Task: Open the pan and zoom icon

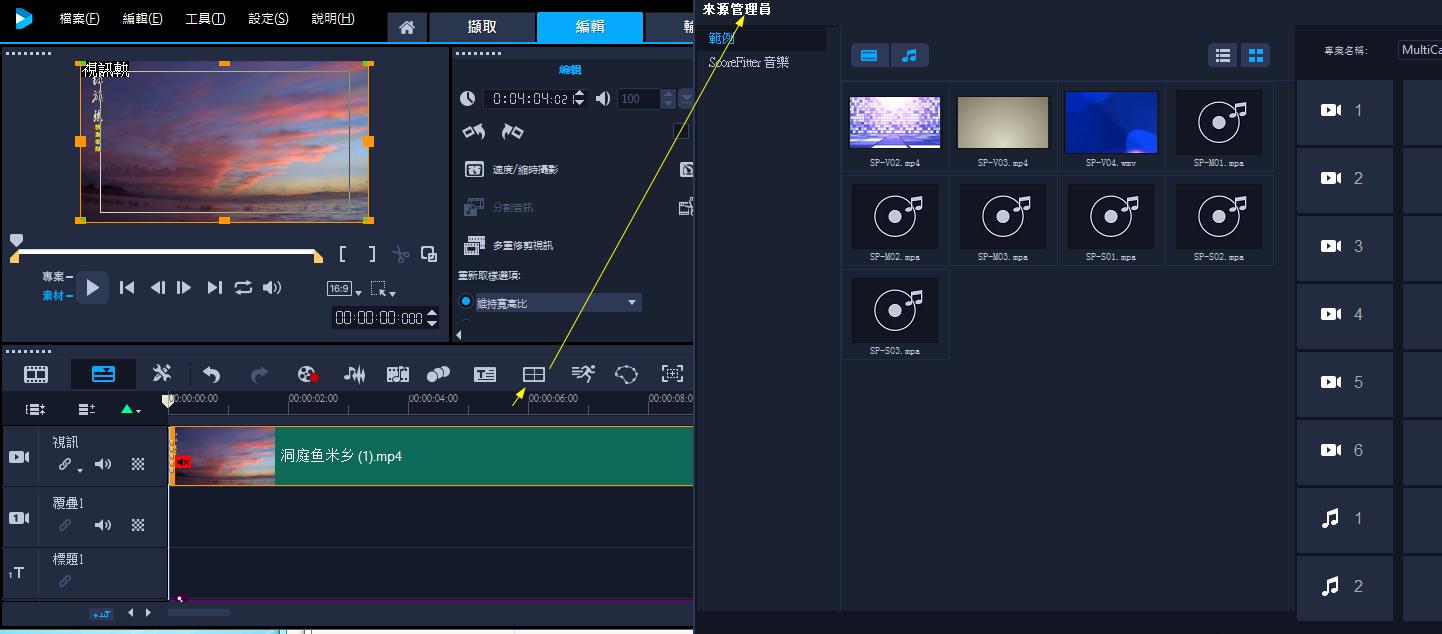Action: pos(673,374)
